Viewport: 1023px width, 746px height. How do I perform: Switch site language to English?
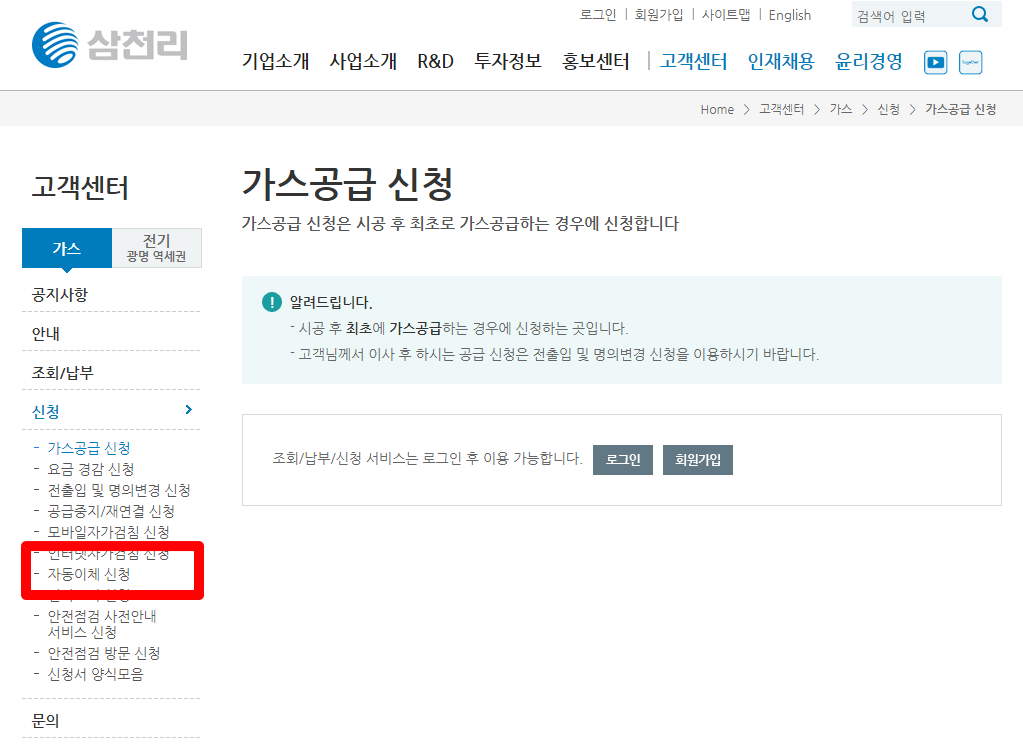coord(790,15)
